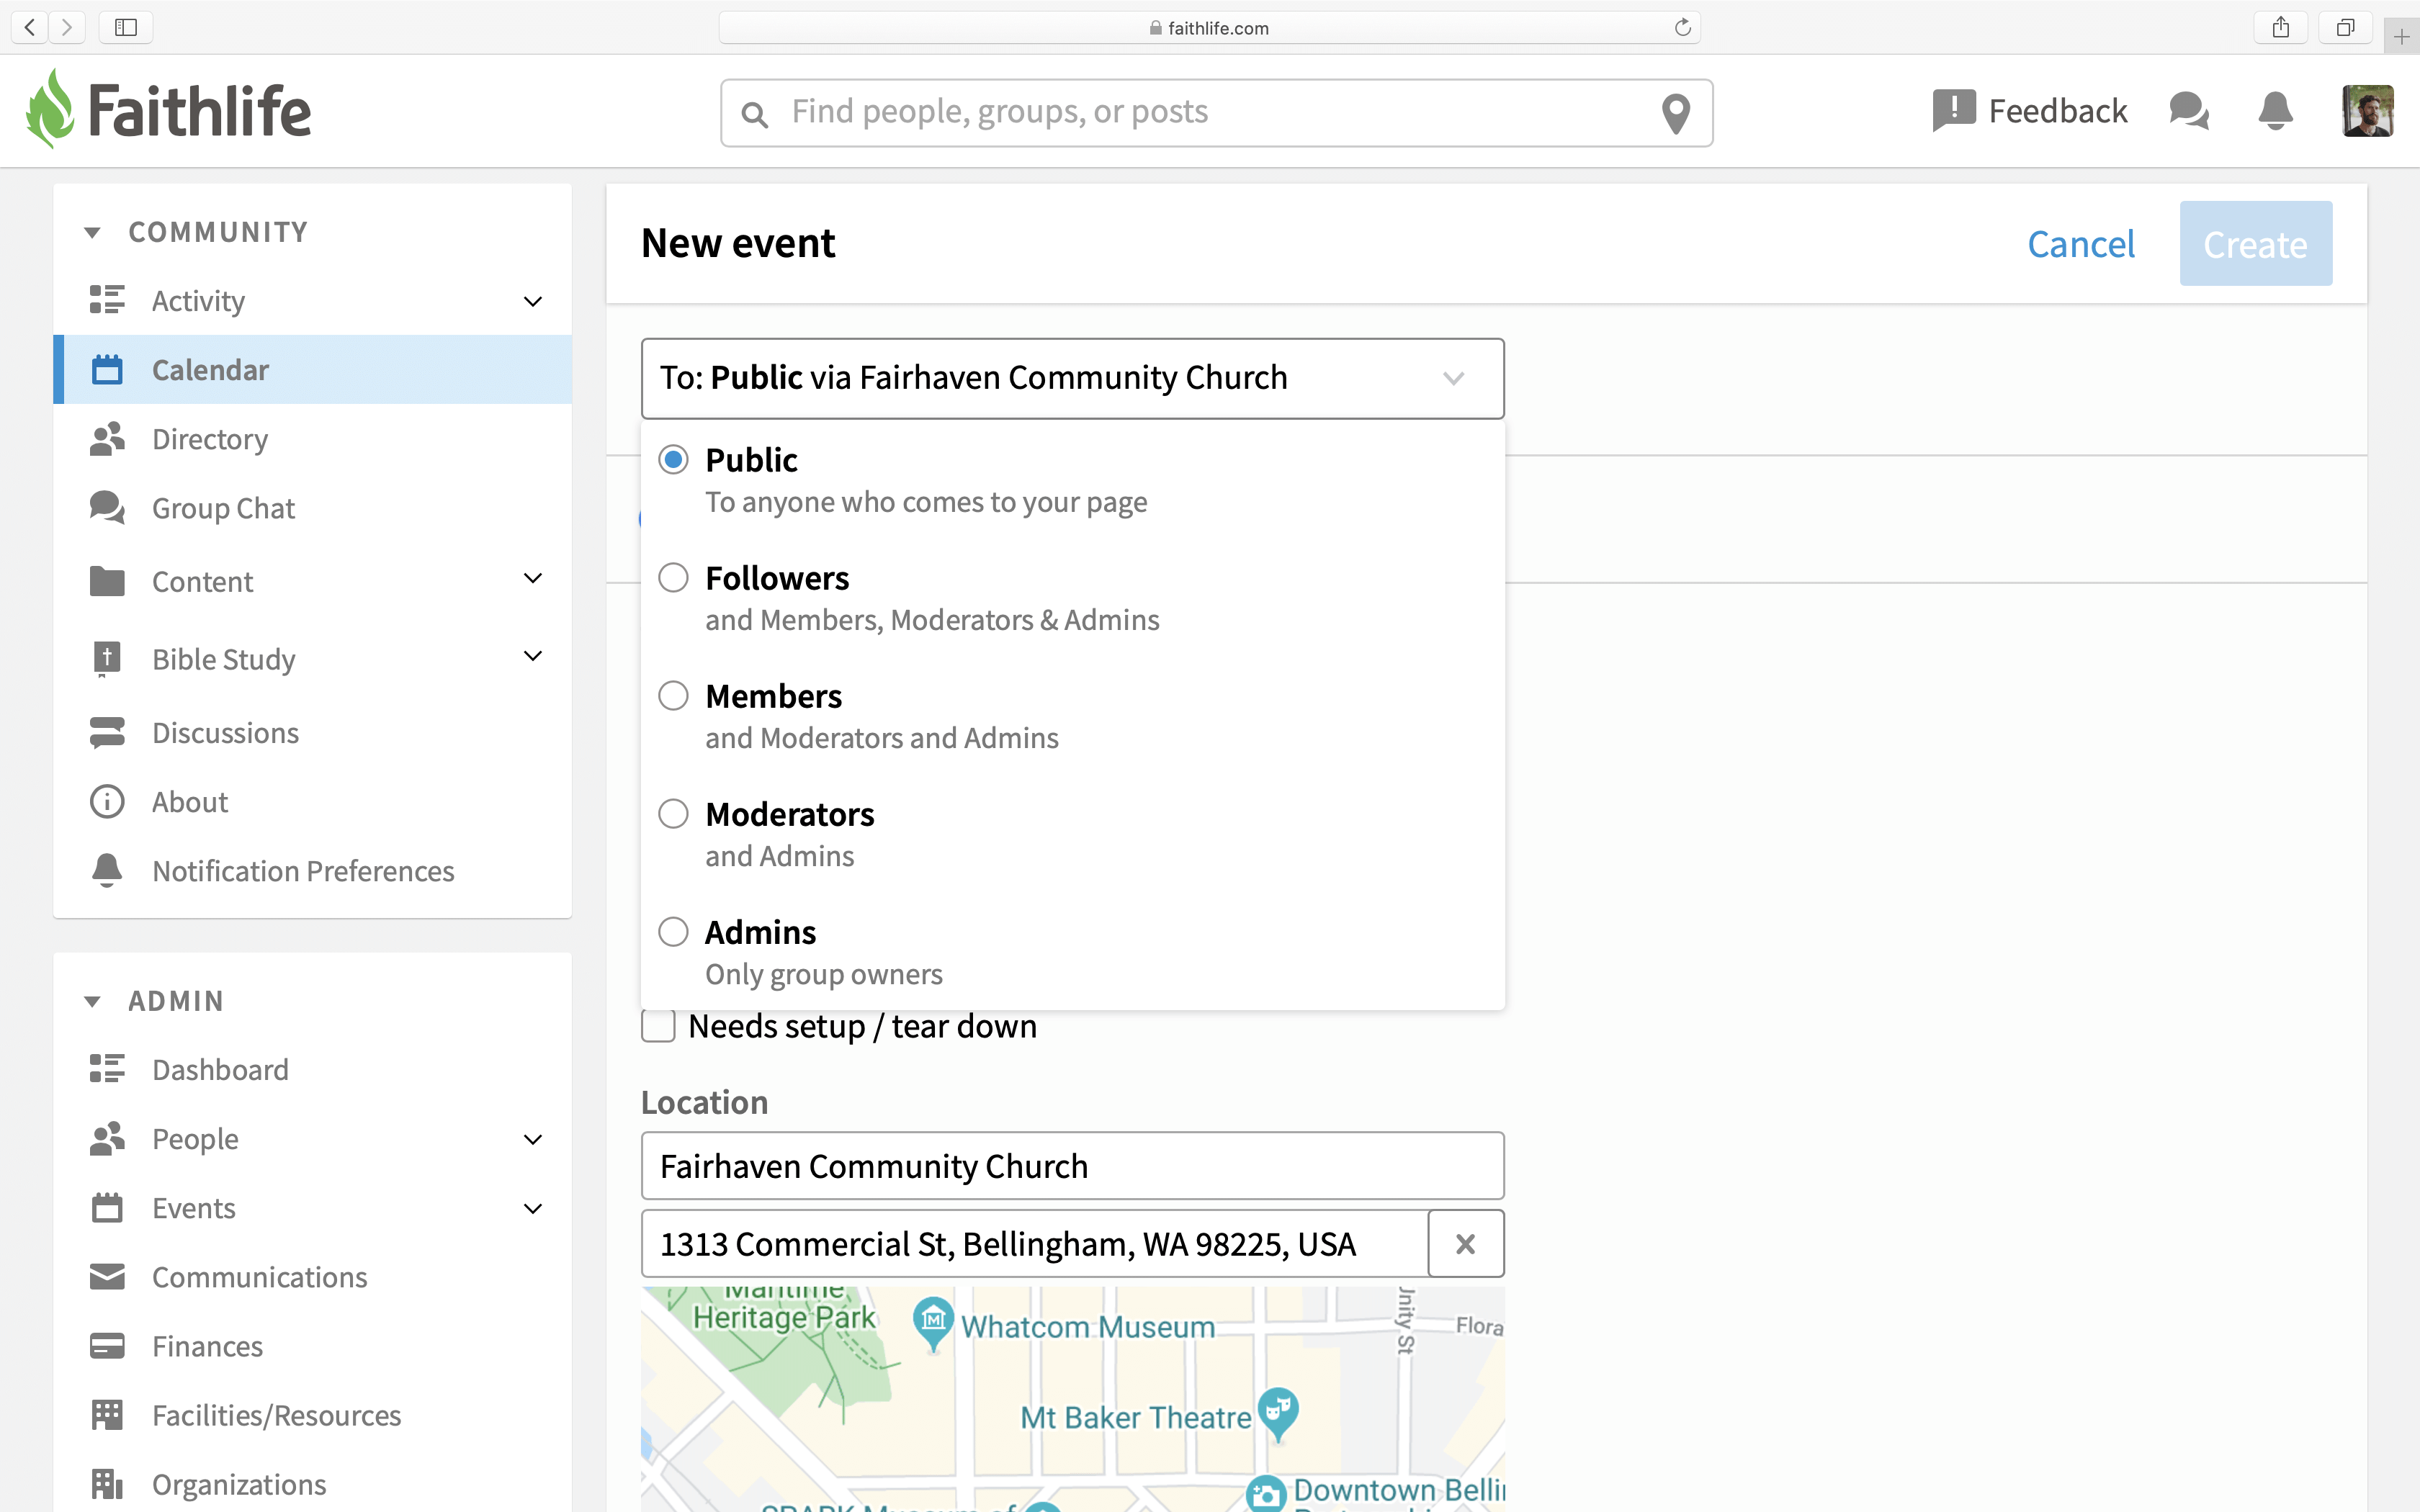Select the Moderators radio button
Viewport: 2420px width, 1512px height.
click(x=673, y=813)
